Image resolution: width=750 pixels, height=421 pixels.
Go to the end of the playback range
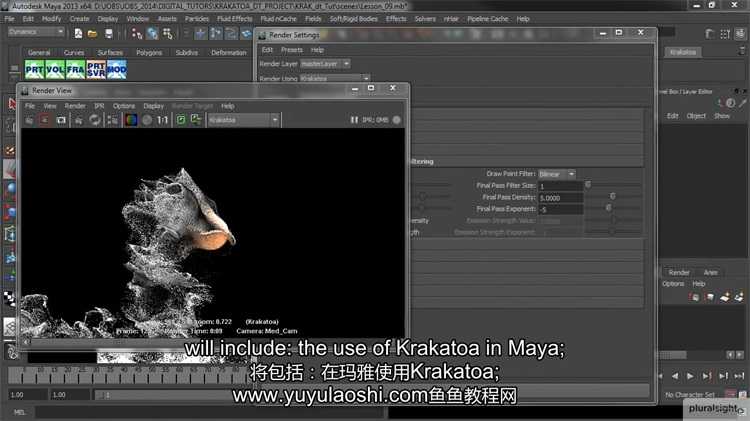coord(739,377)
